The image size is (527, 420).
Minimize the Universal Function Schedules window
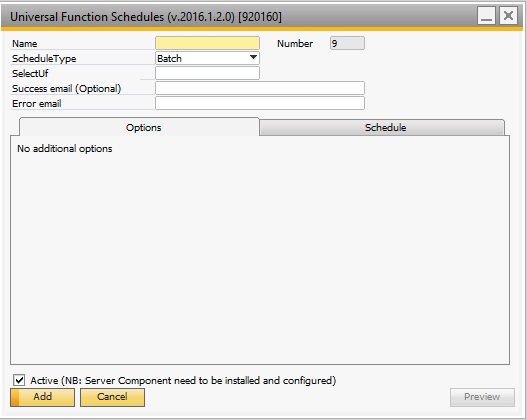486,16
